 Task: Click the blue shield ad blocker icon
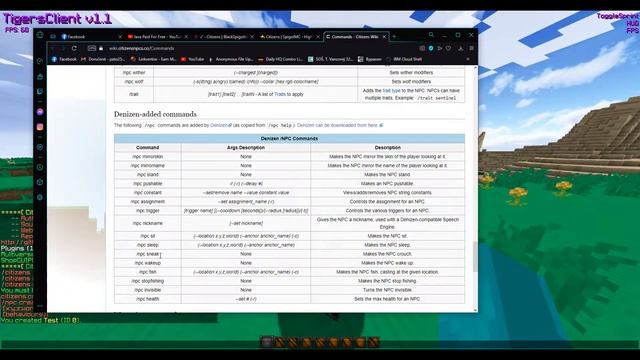tap(431, 48)
